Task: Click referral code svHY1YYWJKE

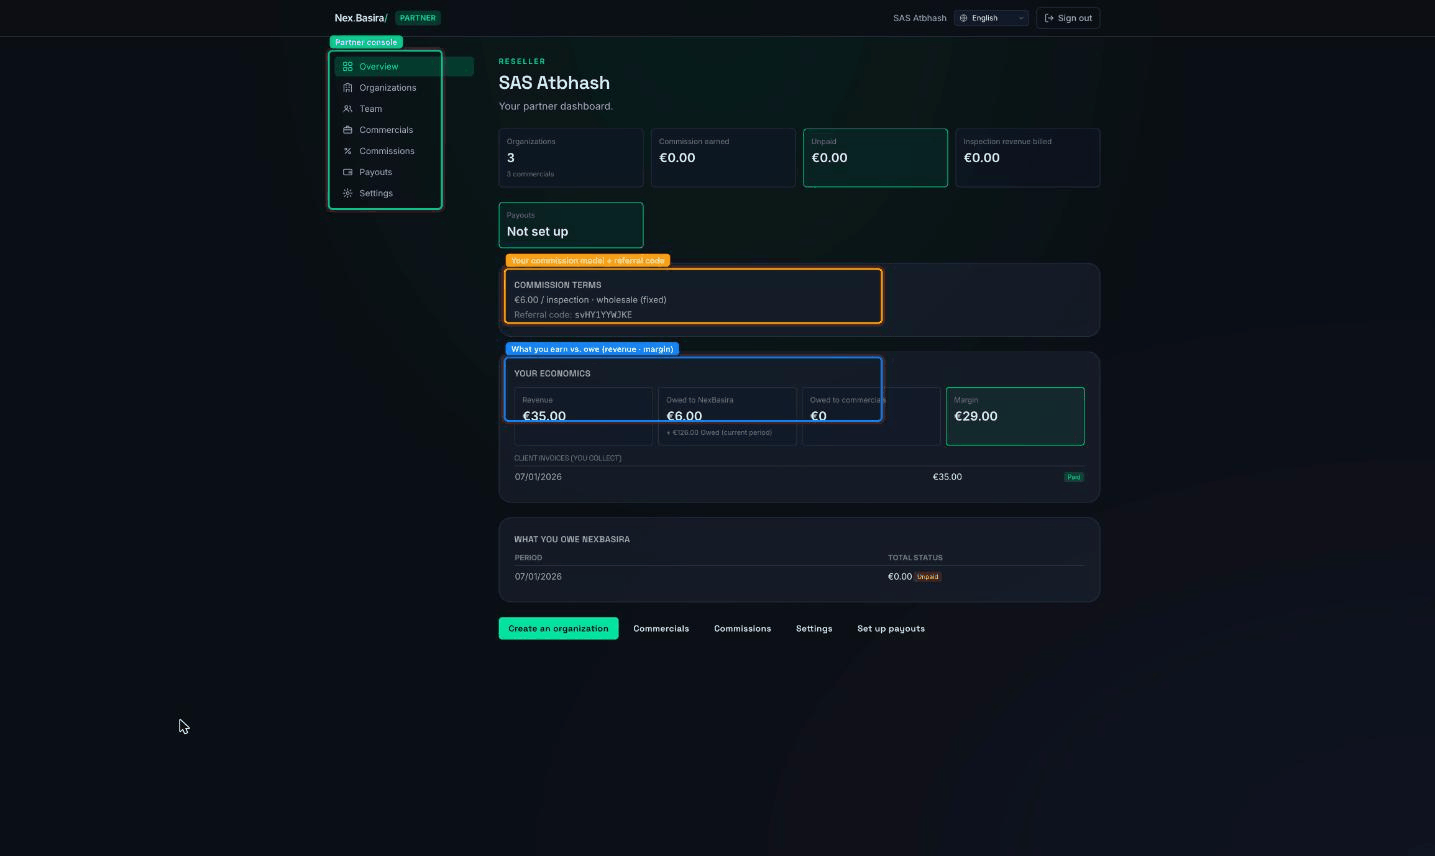Action: tap(603, 315)
